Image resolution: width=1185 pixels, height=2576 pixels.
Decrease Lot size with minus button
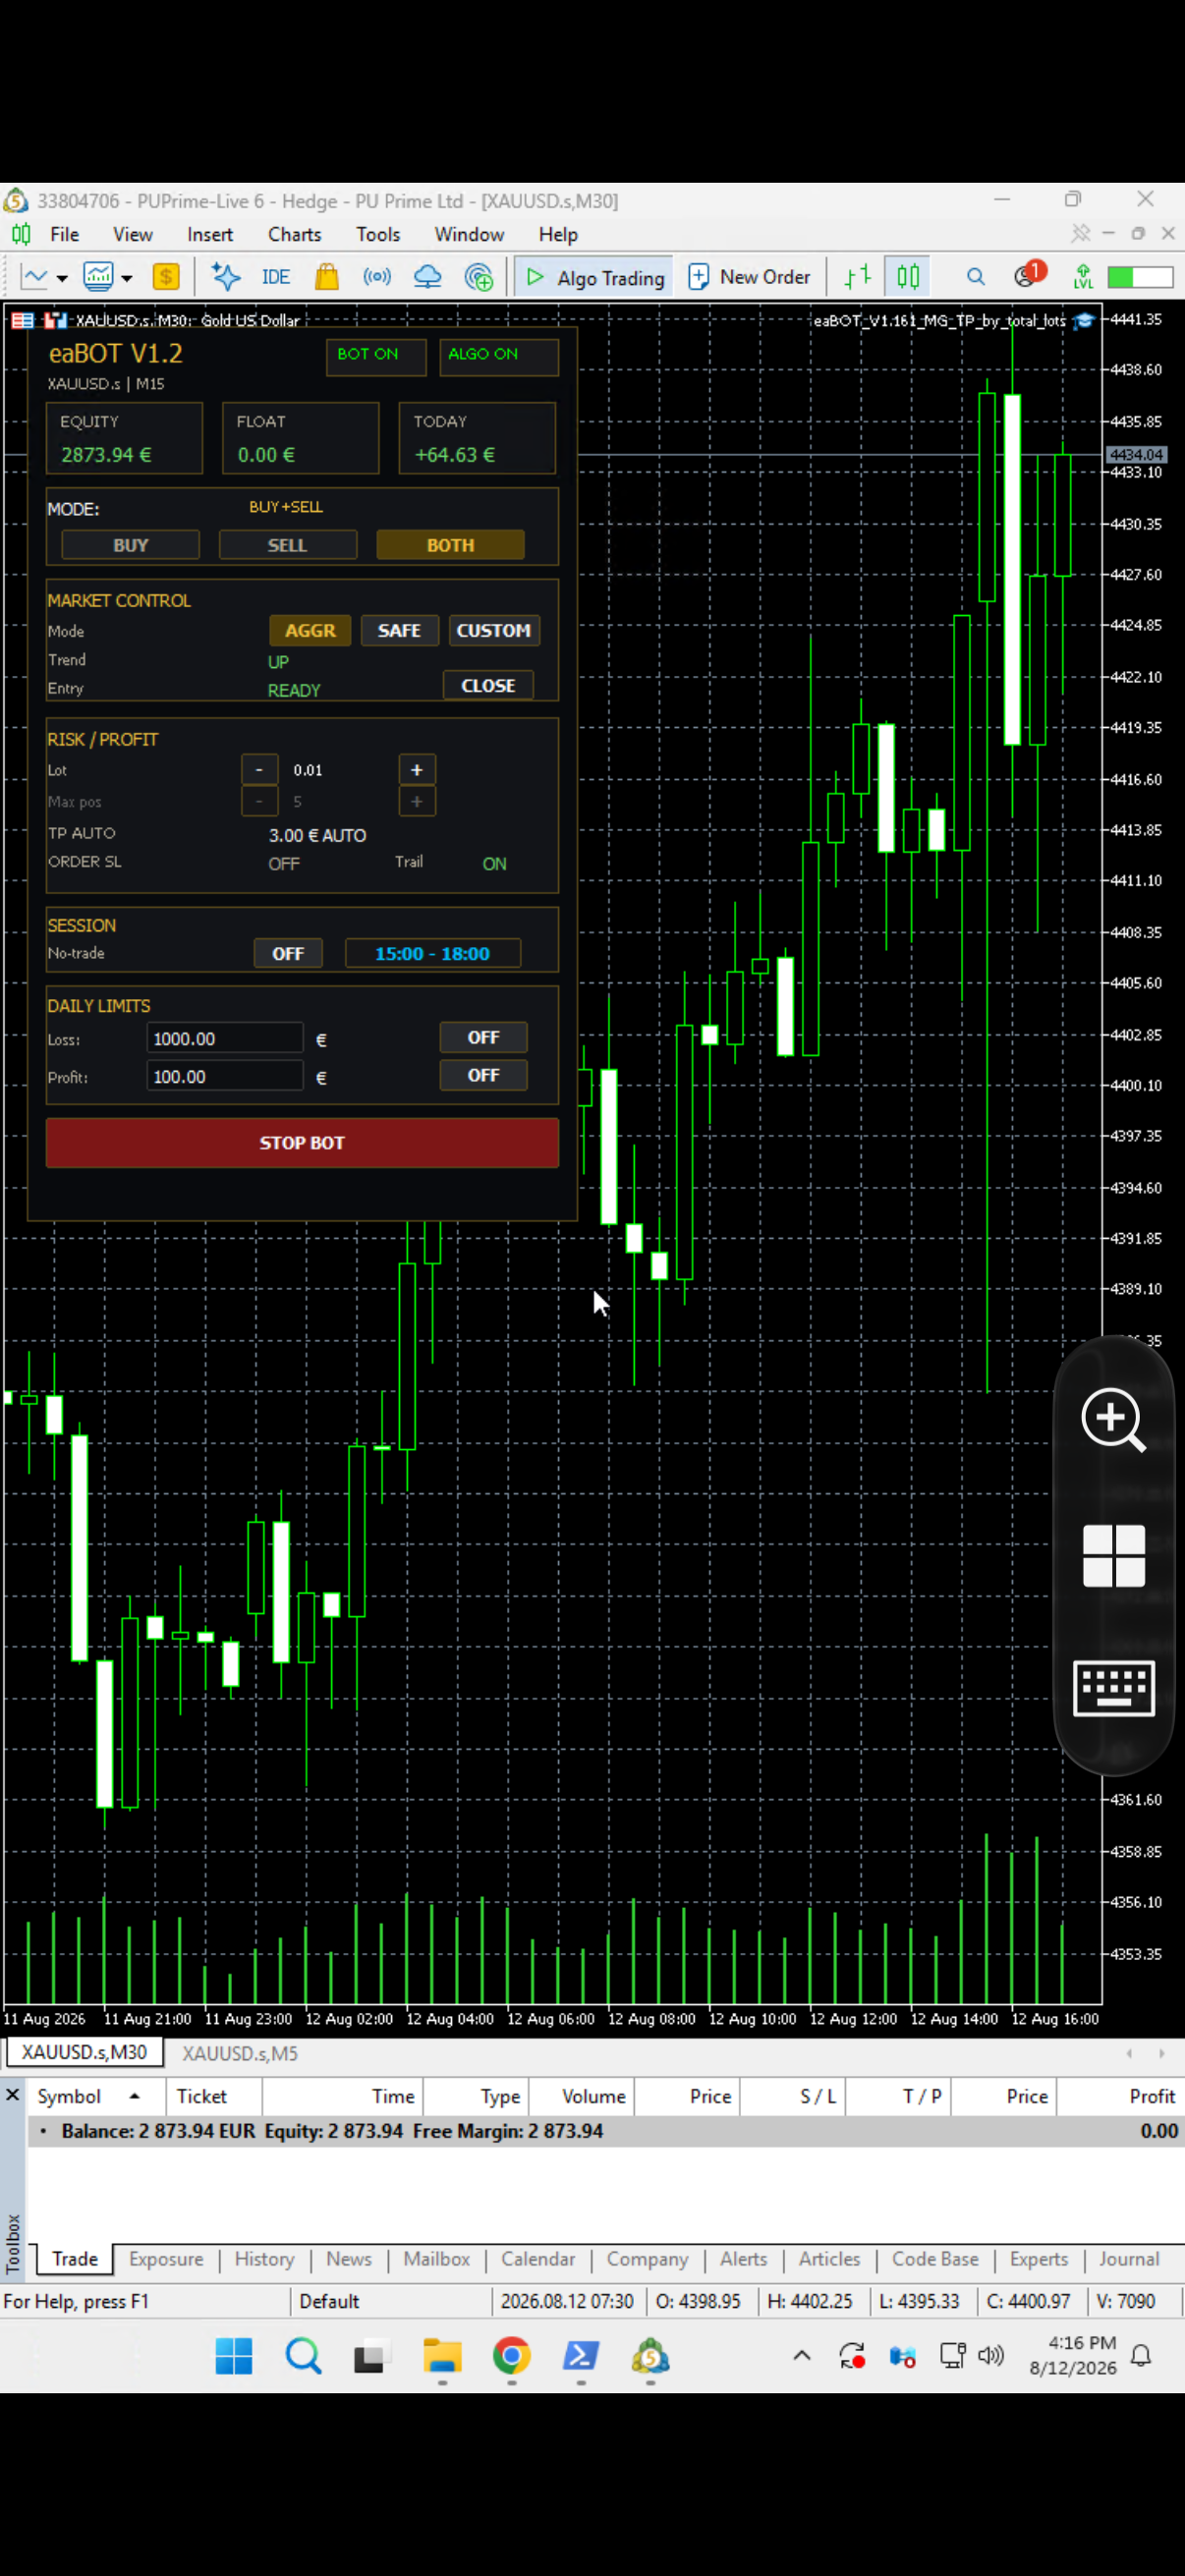click(x=259, y=769)
